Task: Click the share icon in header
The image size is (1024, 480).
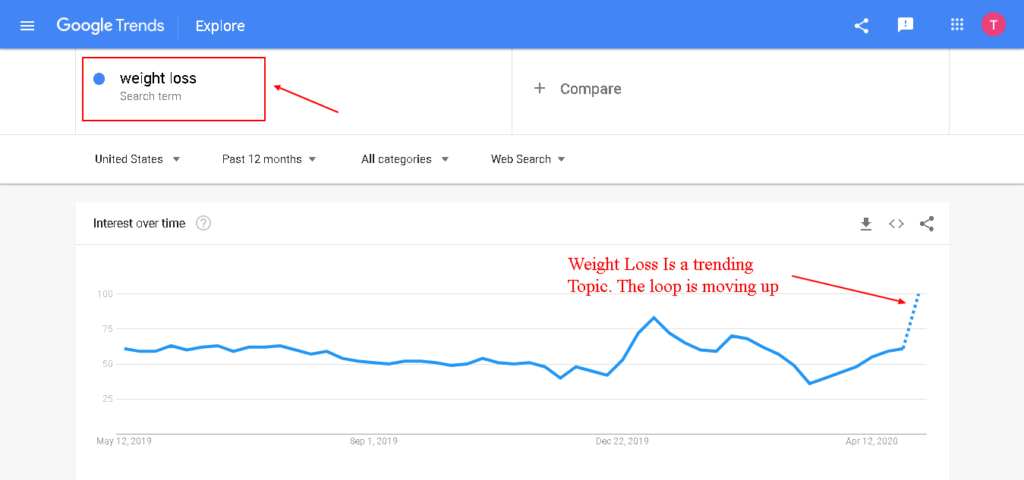Action: [861, 25]
